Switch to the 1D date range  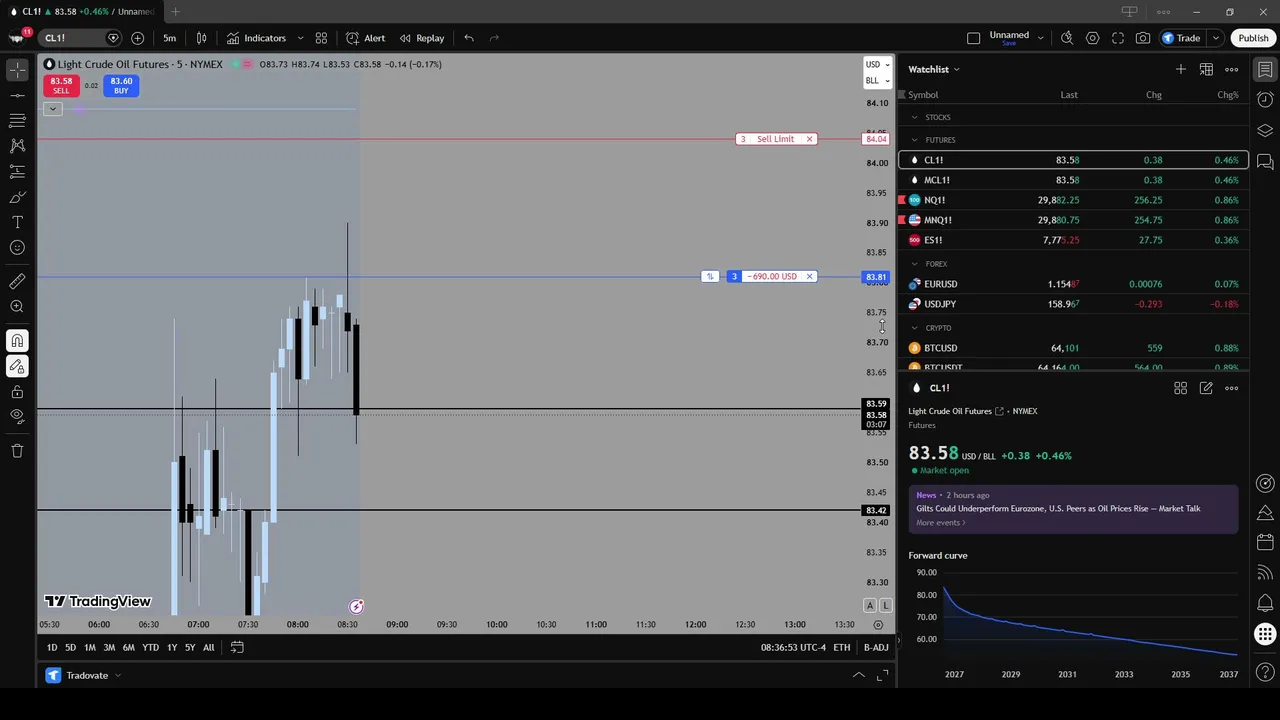[52, 648]
